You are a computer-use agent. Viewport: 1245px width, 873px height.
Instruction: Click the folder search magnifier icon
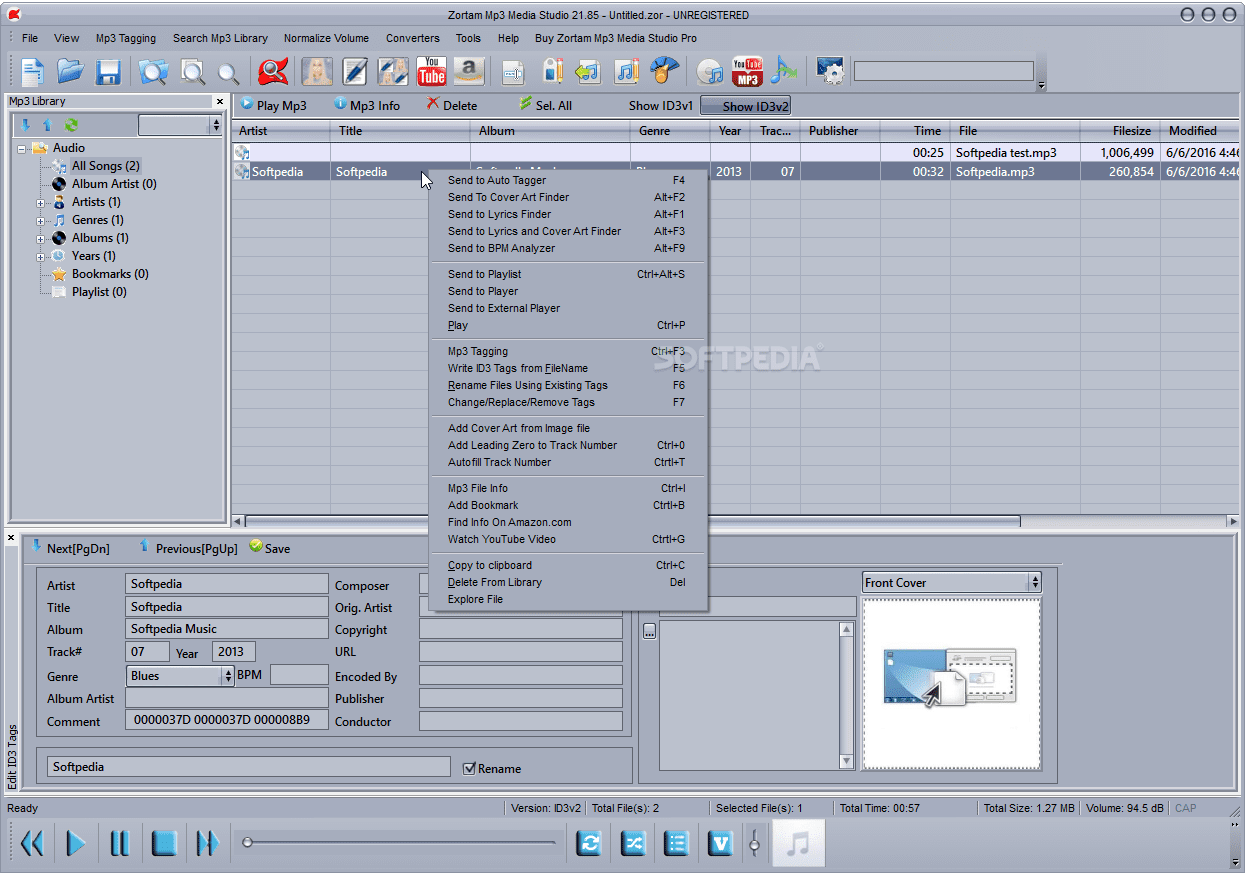tap(153, 71)
